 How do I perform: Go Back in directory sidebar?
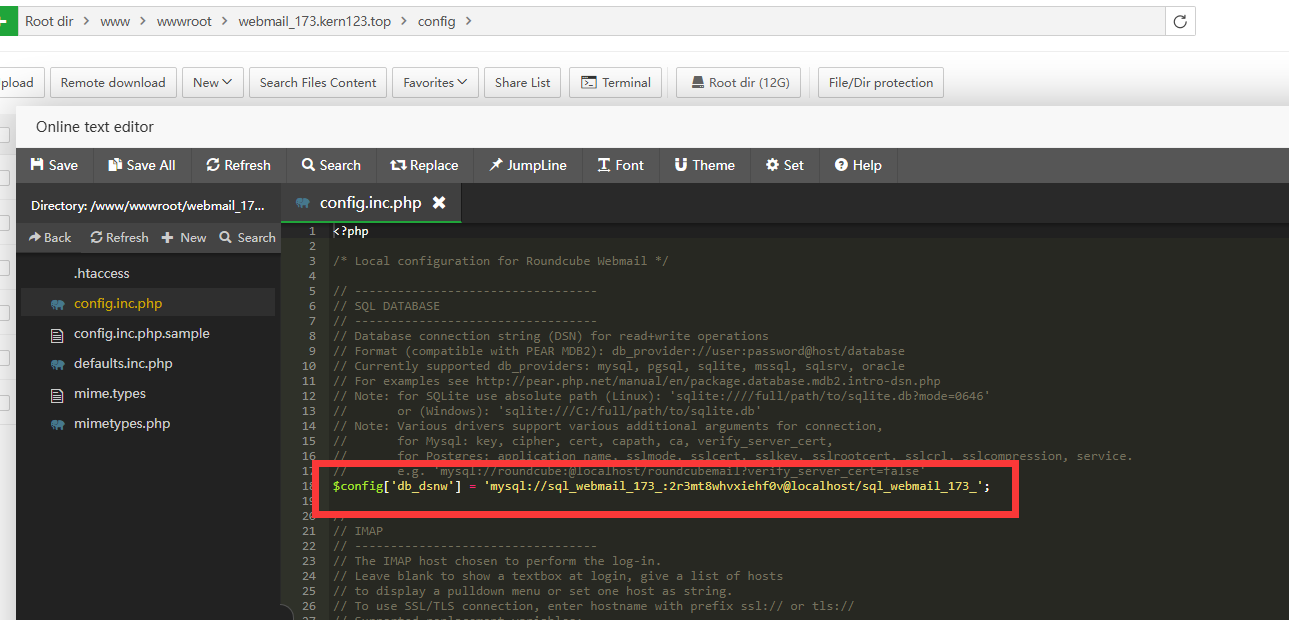point(50,237)
